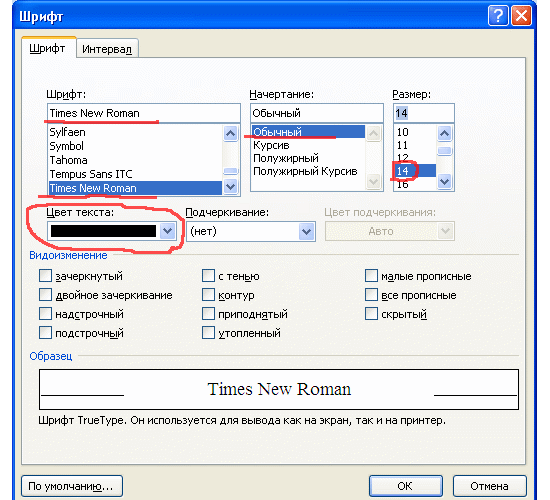Toggle приподнятый checkbox
550x500 pixels.
[208, 314]
